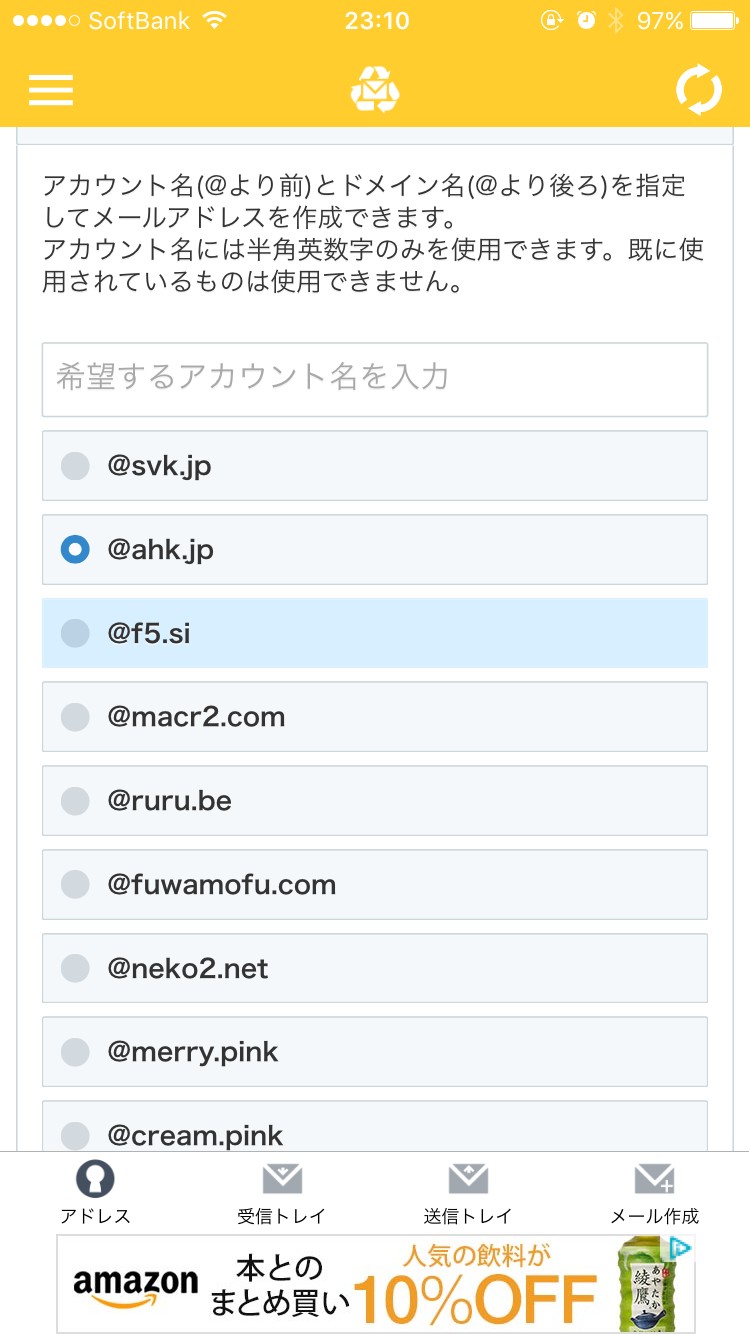Select the @svk.jp domain radio button

coord(75,466)
